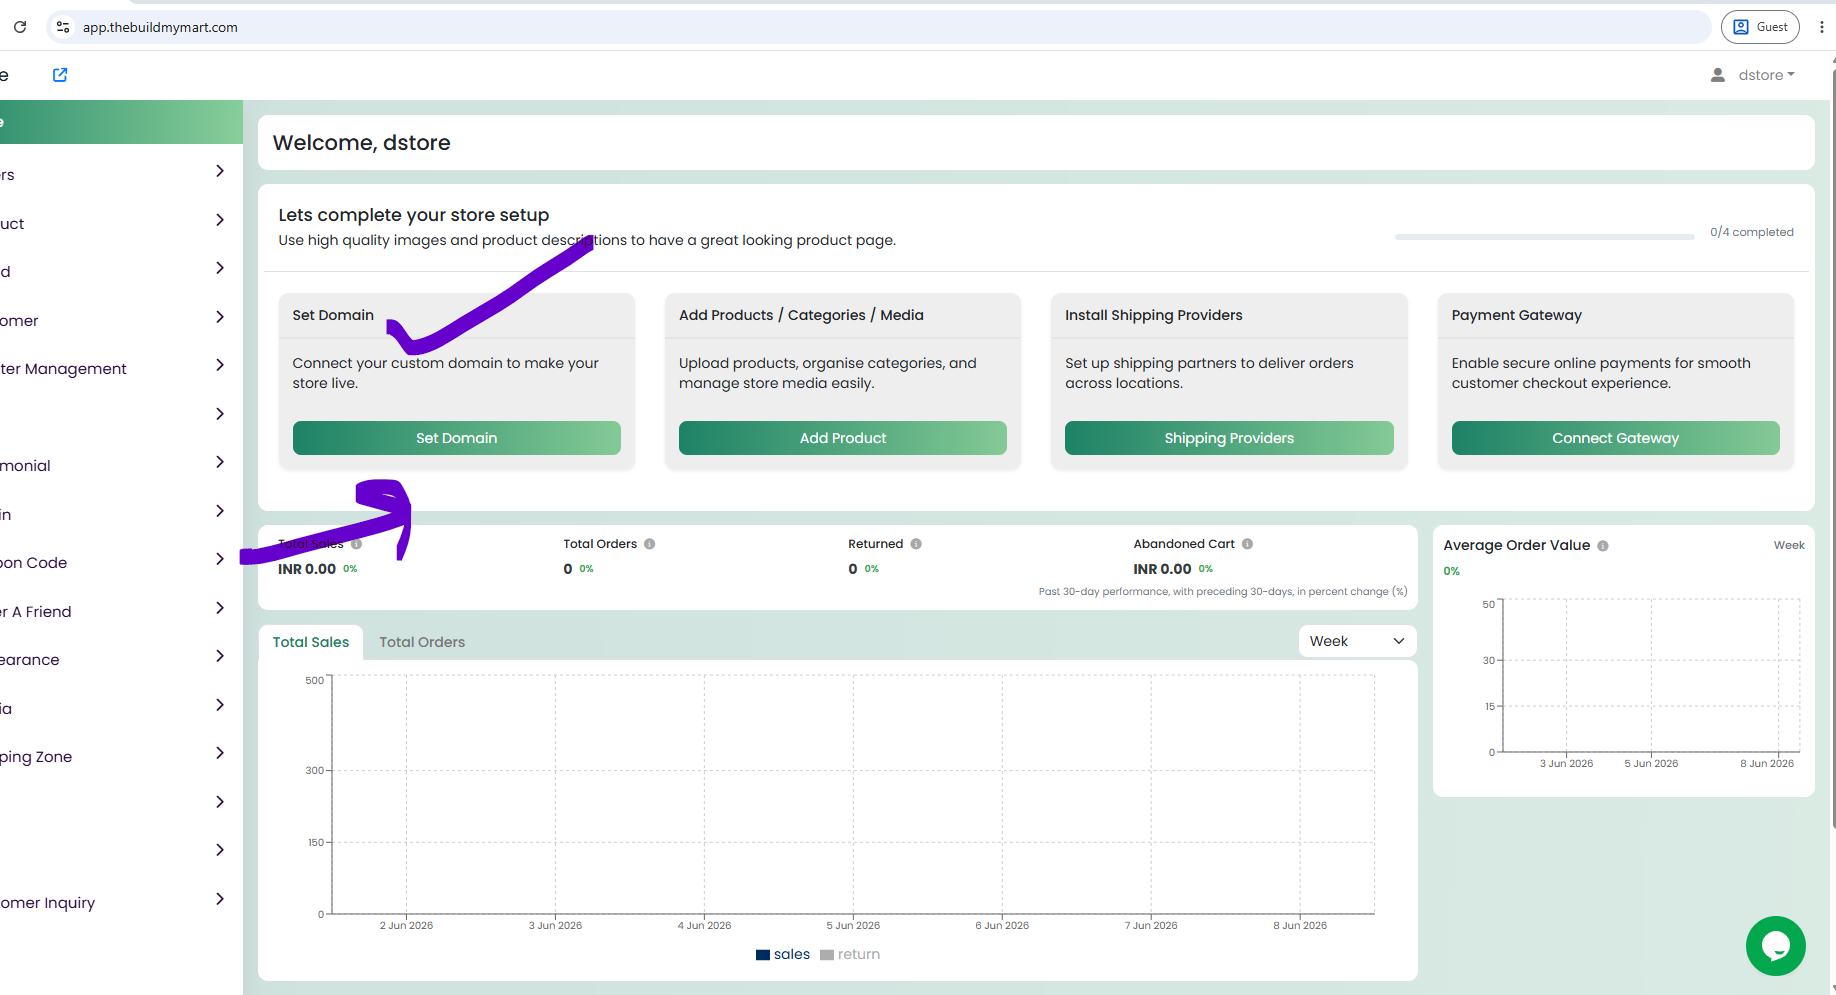Click the 'Welcome, dstore' heading
The width and height of the screenshot is (1836, 995).
click(x=362, y=143)
